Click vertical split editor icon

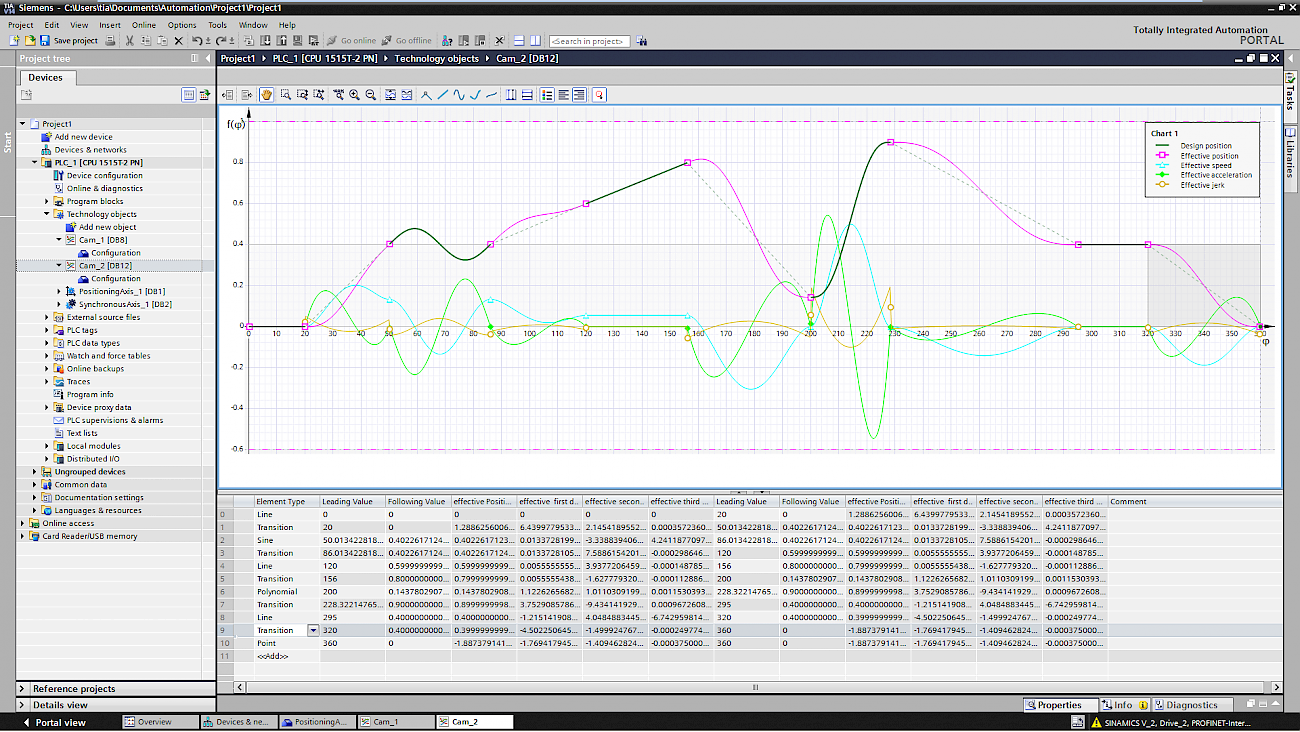pos(535,41)
